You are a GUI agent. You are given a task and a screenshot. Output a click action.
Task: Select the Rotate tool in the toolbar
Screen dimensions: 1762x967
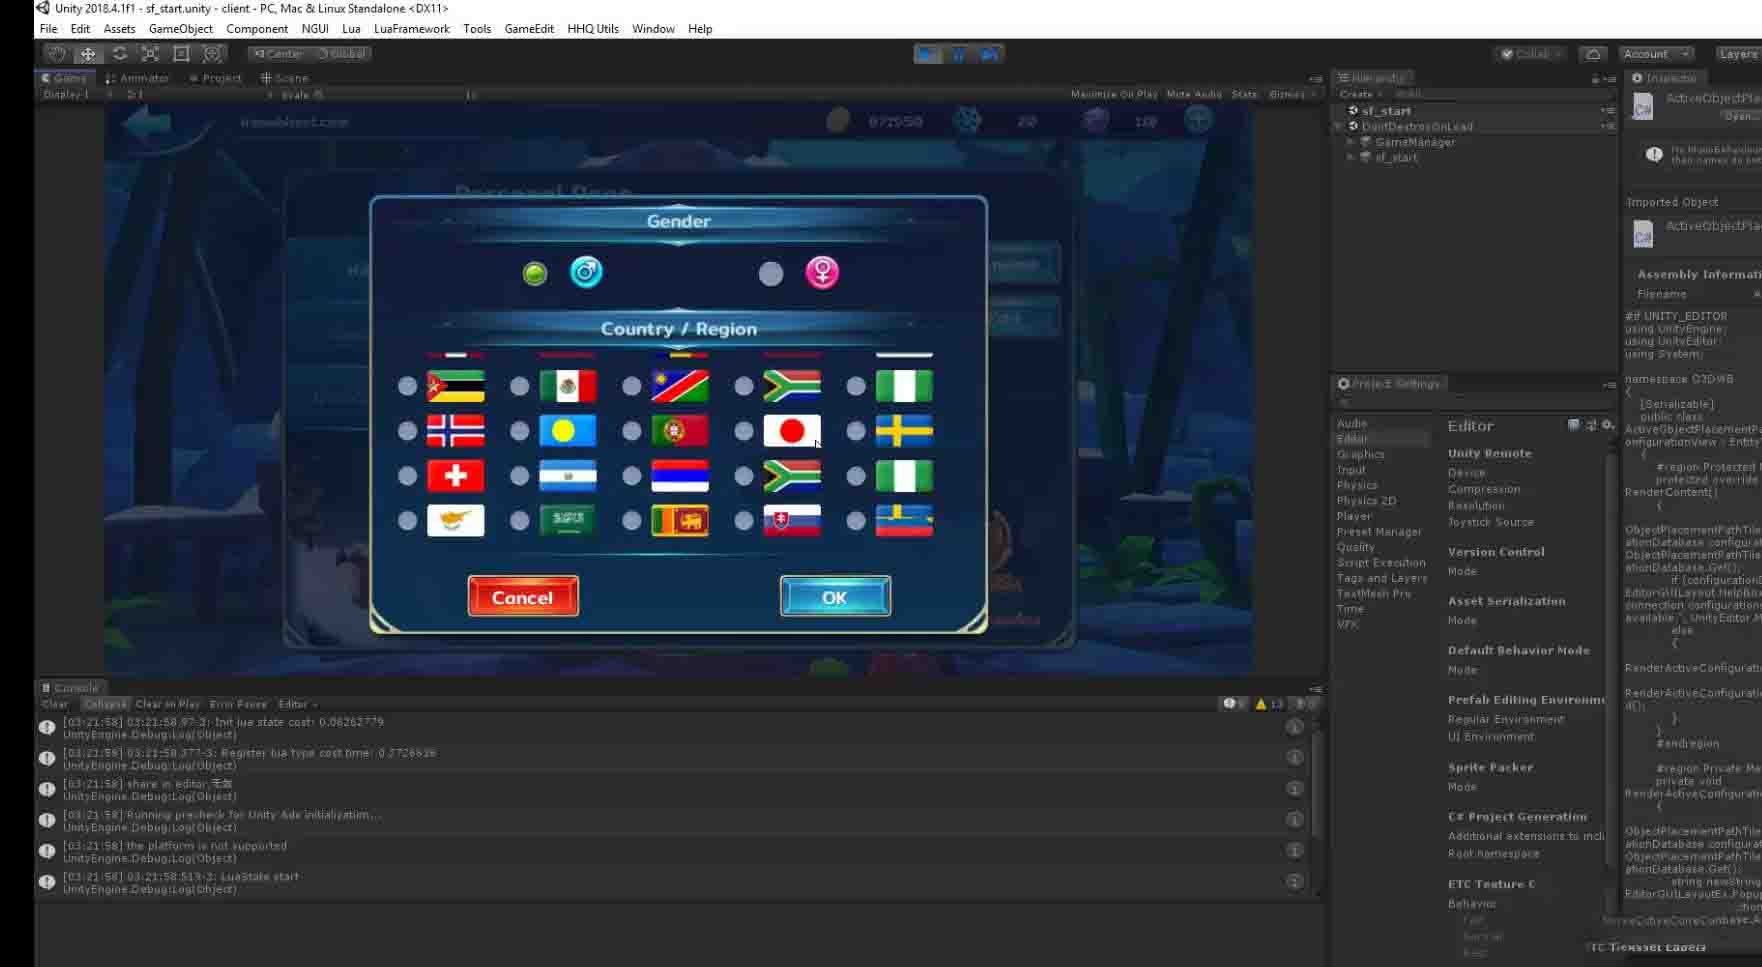119,54
